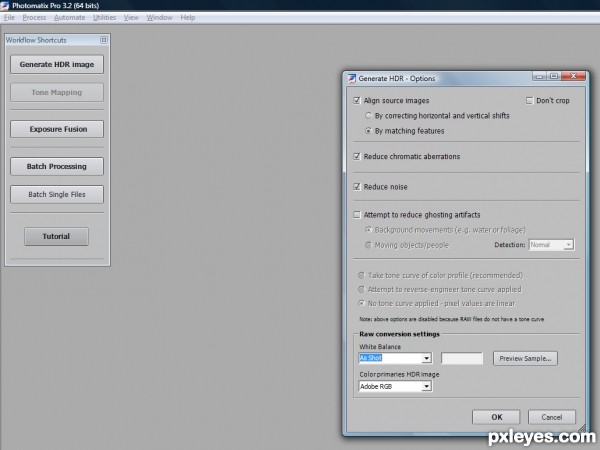Screen dimensions: 600x450
Task: Click the Photomatix Pro title bar icon
Action: tap(5, 5)
